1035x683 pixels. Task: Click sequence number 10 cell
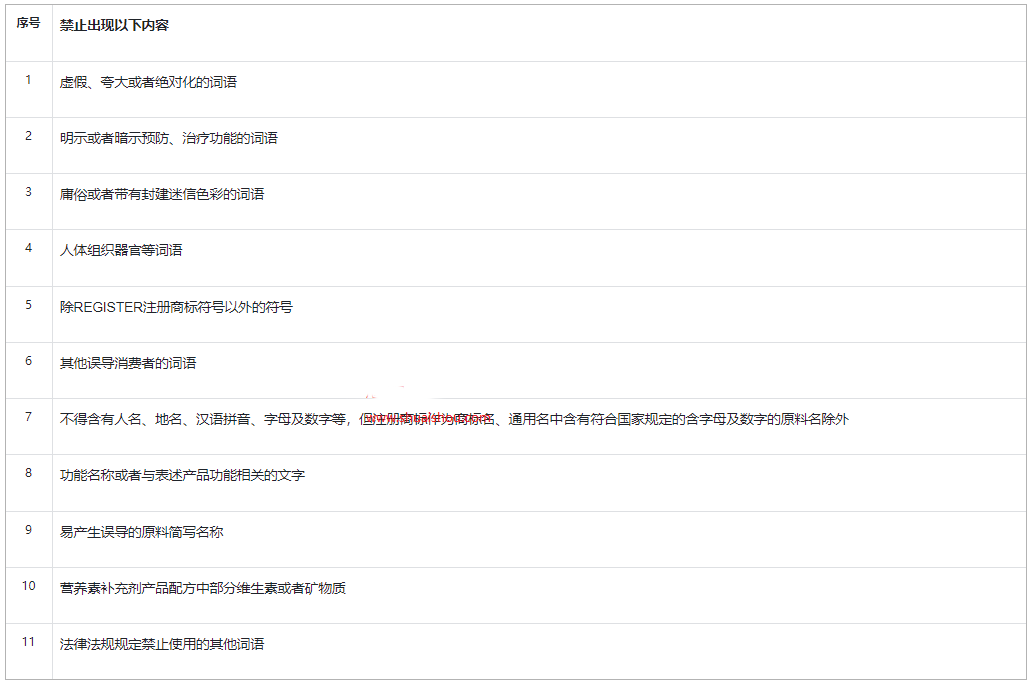click(28, 585)
